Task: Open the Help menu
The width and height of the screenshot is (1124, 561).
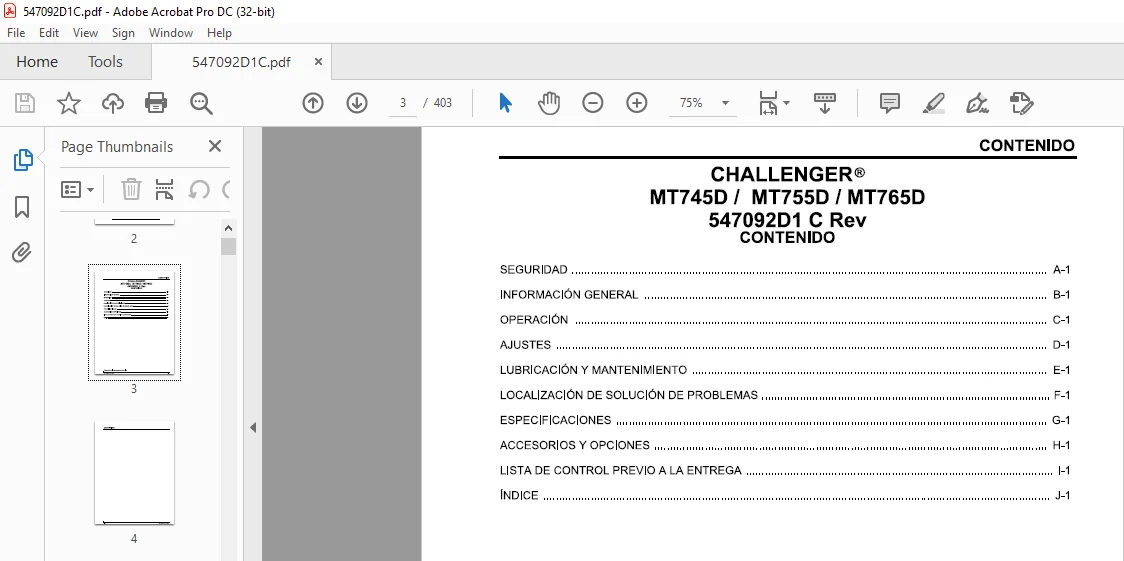Action: pos(219,32)
